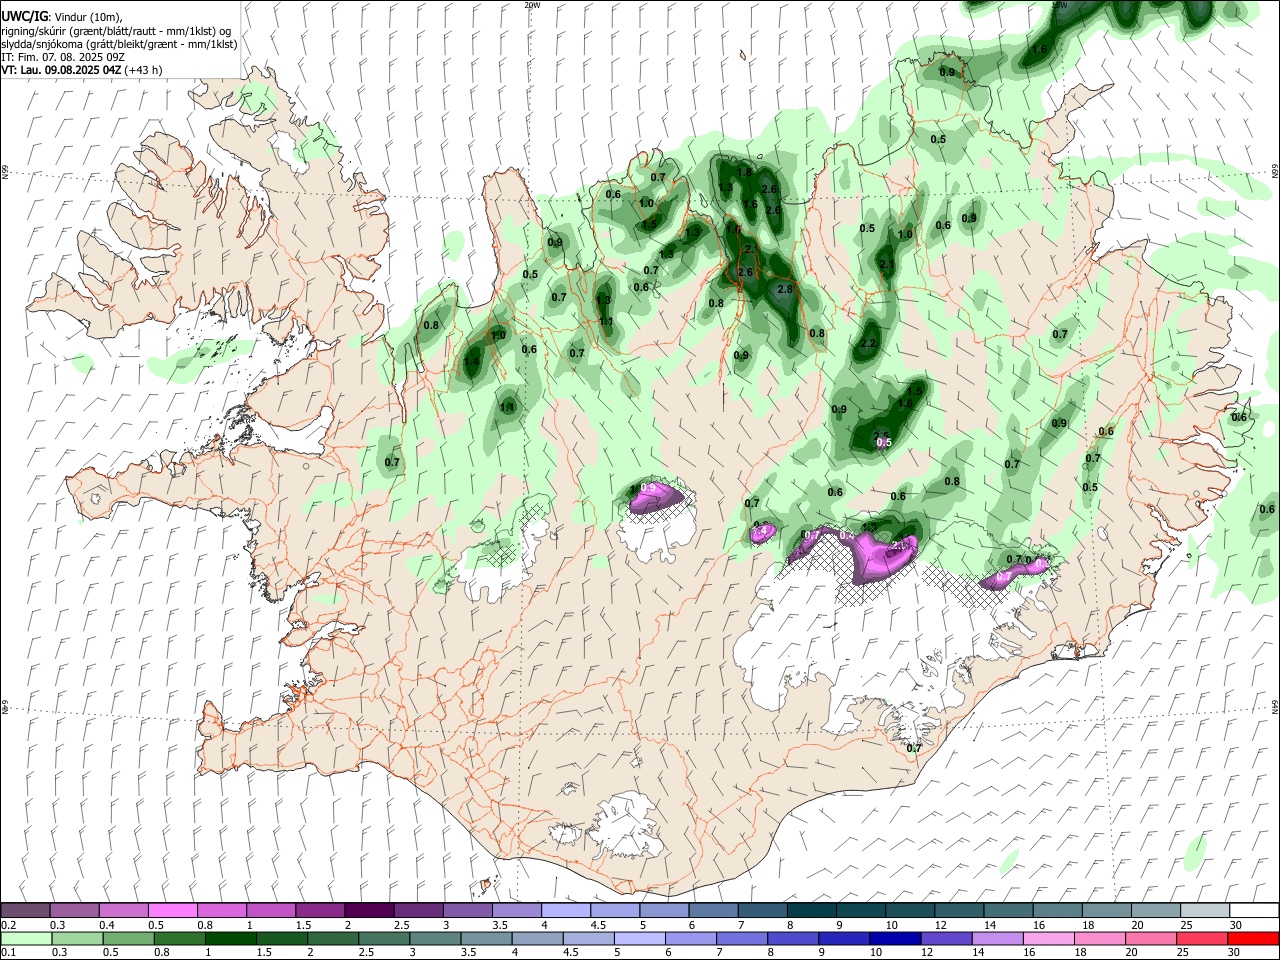Click the lavender swatch between 14 and 16 in lower legend
This screenshot has height=960, width=1280.
(997, 938)
